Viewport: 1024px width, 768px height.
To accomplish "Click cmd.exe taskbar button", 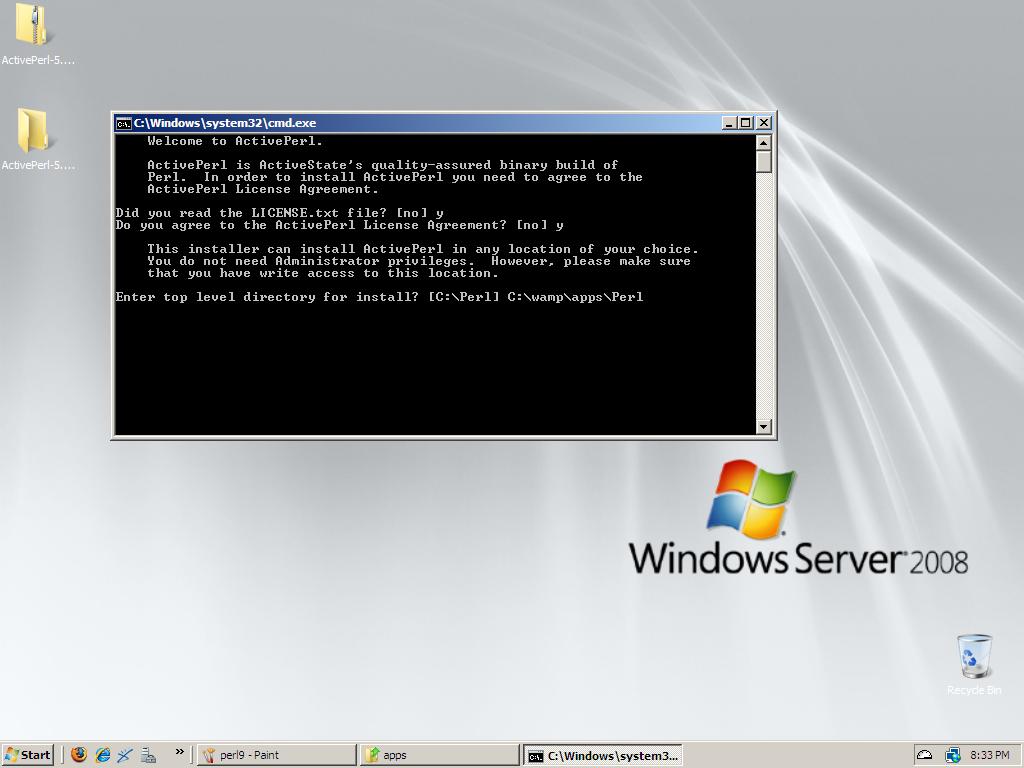I will [603, 755].
